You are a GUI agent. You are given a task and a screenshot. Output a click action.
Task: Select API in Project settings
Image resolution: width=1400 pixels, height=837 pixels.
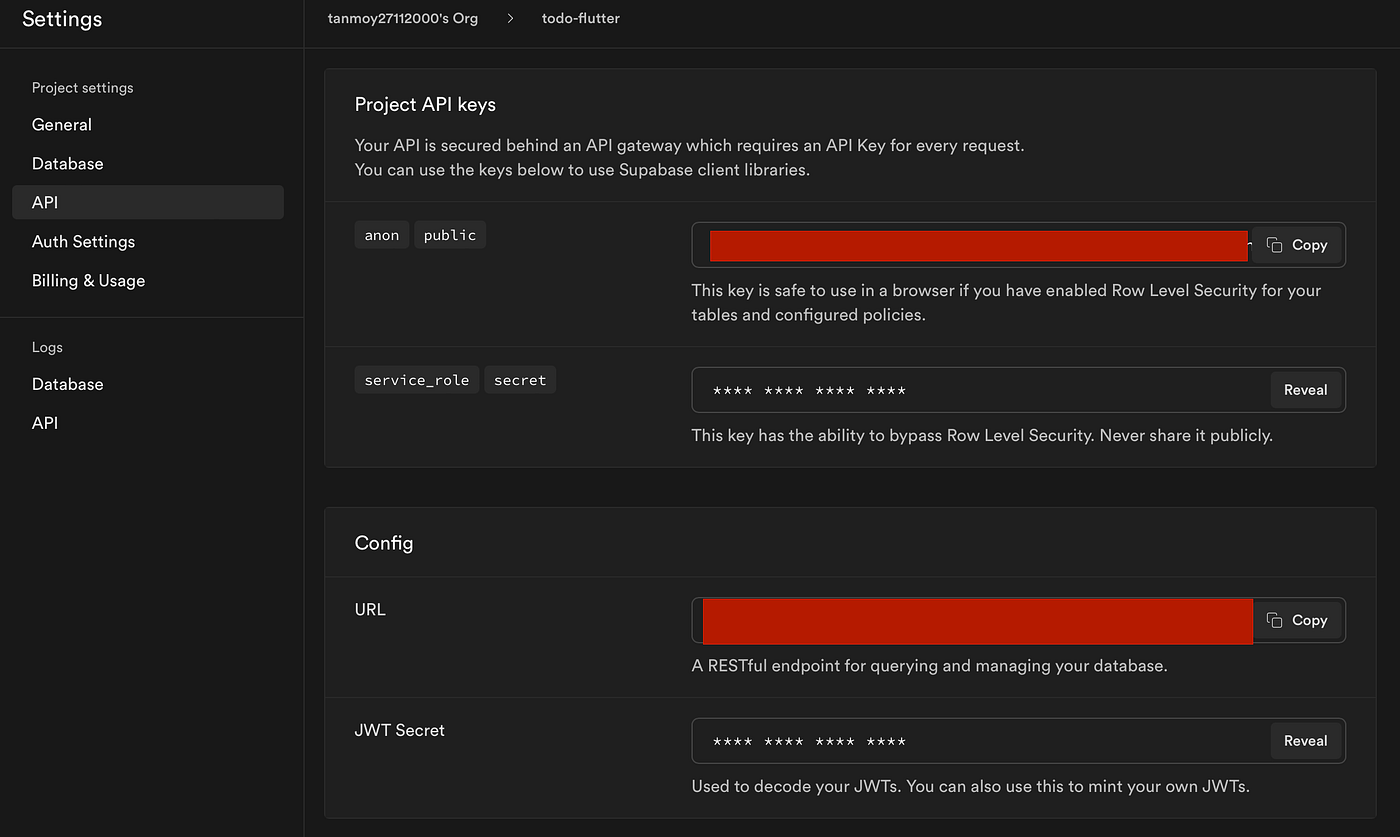point(46,202)
